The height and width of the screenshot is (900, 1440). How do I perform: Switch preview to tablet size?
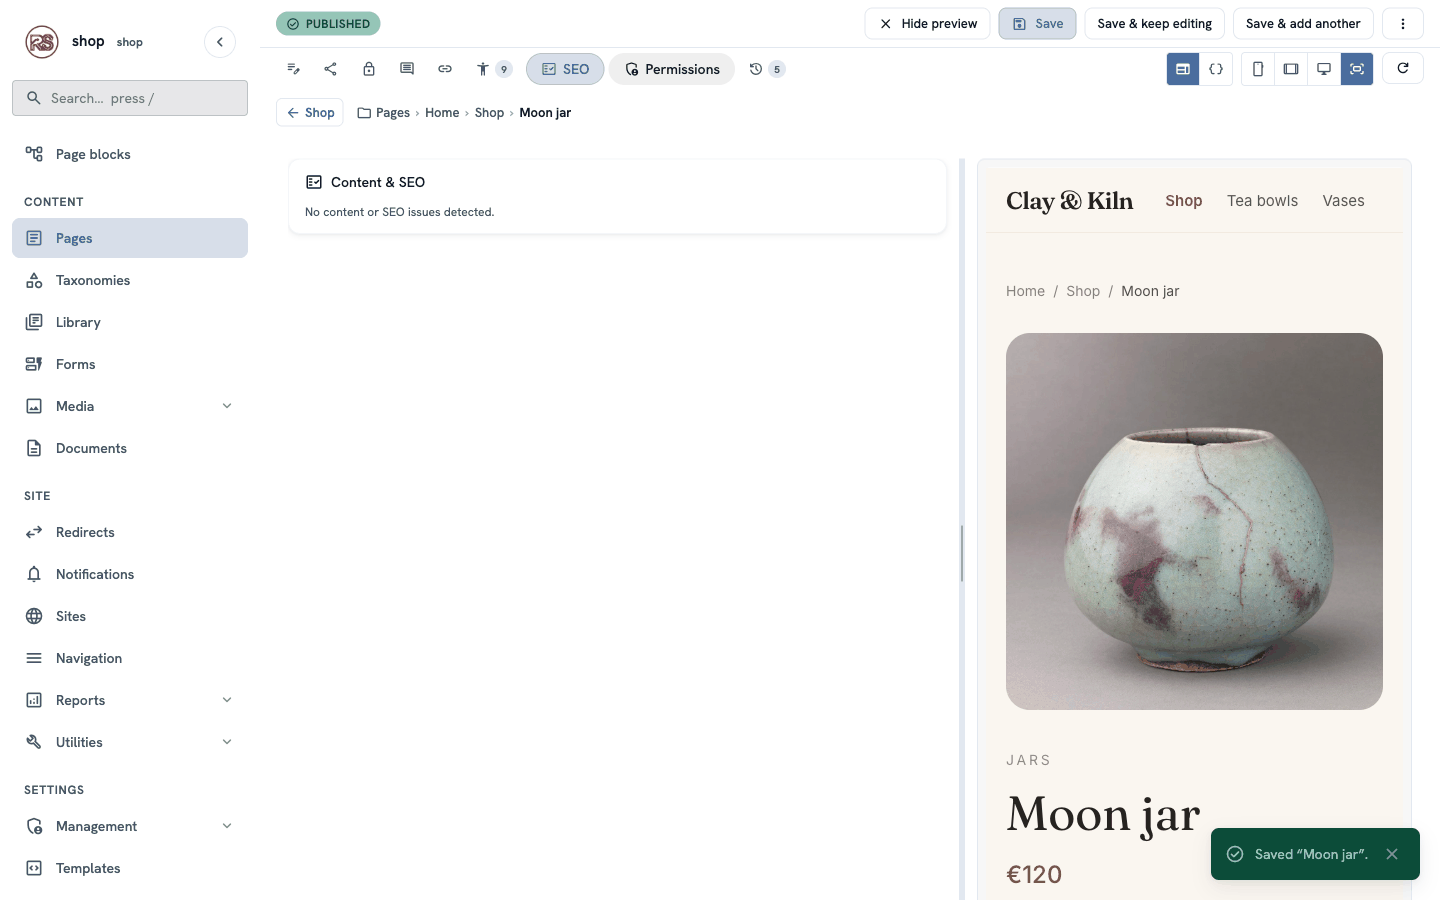tap(1291, 69)
